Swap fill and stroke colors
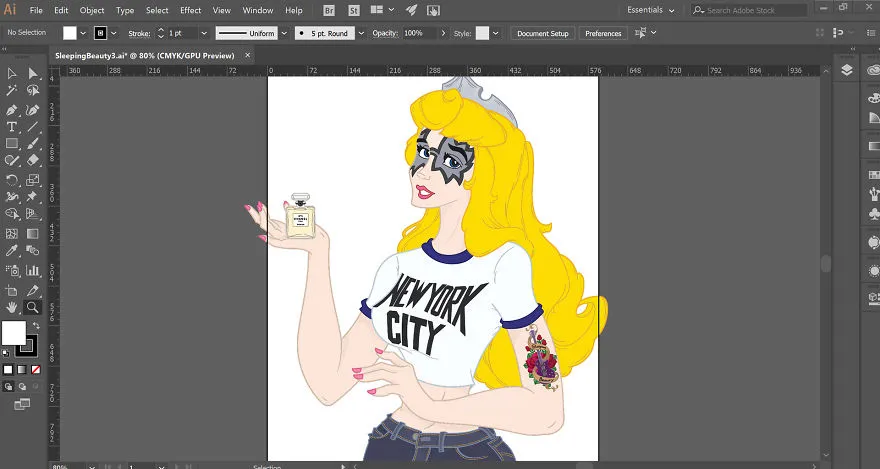880x469 pixels. (x=36, y=326)
